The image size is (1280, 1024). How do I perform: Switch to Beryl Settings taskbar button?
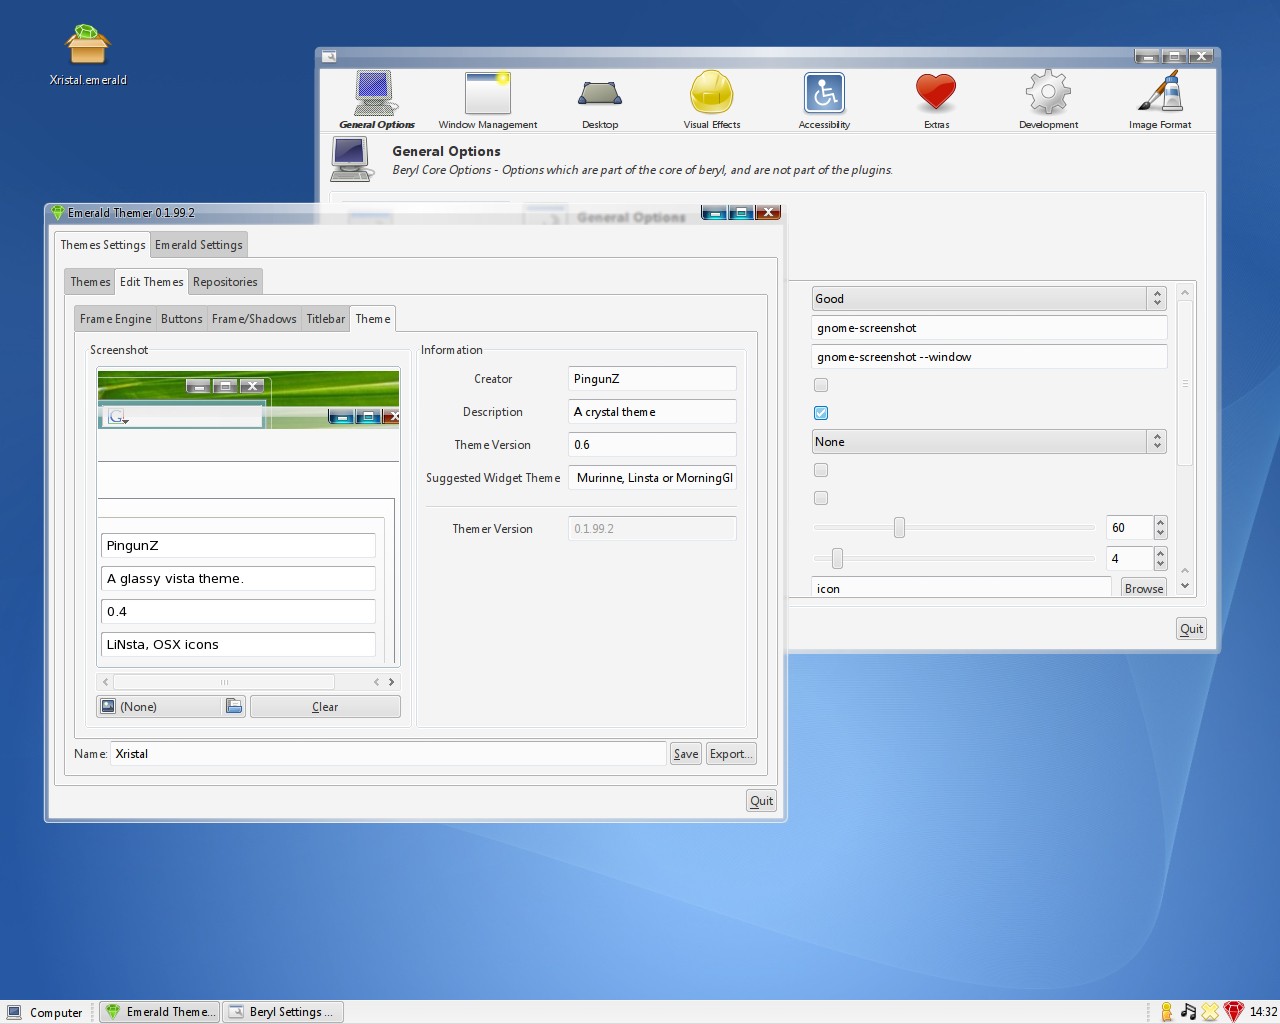283,1012
